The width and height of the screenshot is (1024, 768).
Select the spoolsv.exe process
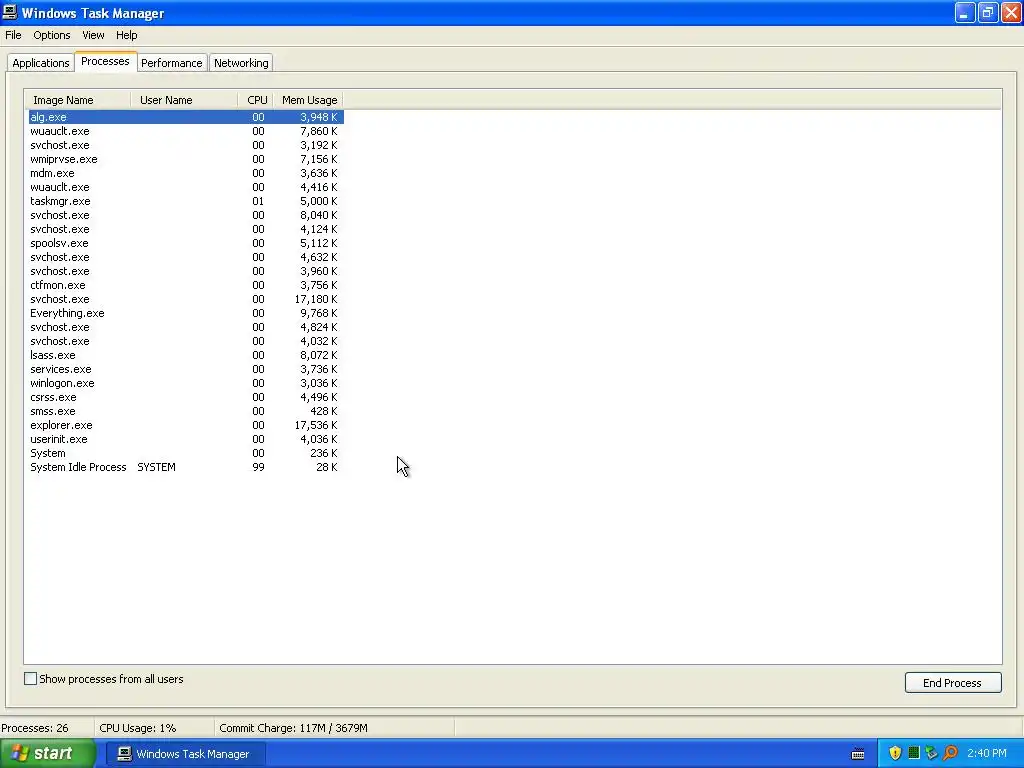[186, 243]
